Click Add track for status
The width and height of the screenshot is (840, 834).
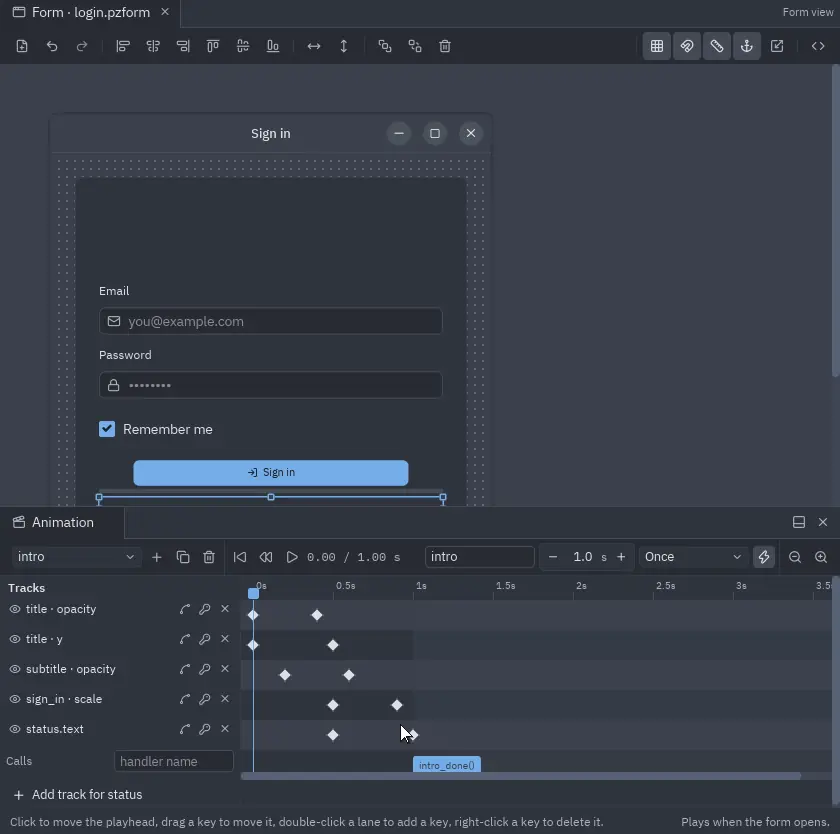[x=78, y=794]
